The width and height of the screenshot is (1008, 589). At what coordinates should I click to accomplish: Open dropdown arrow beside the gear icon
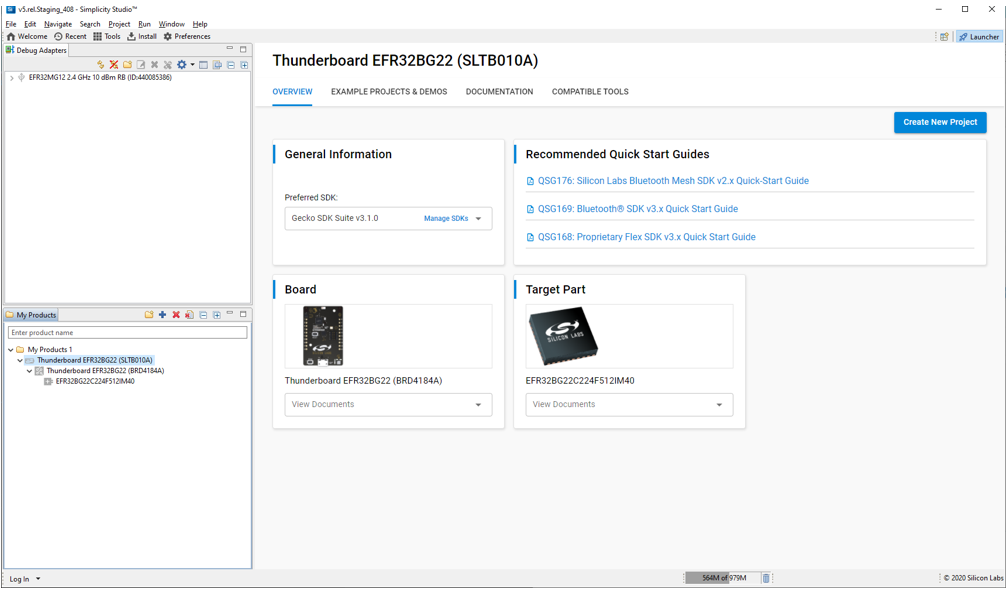click(x=192, y=65)
